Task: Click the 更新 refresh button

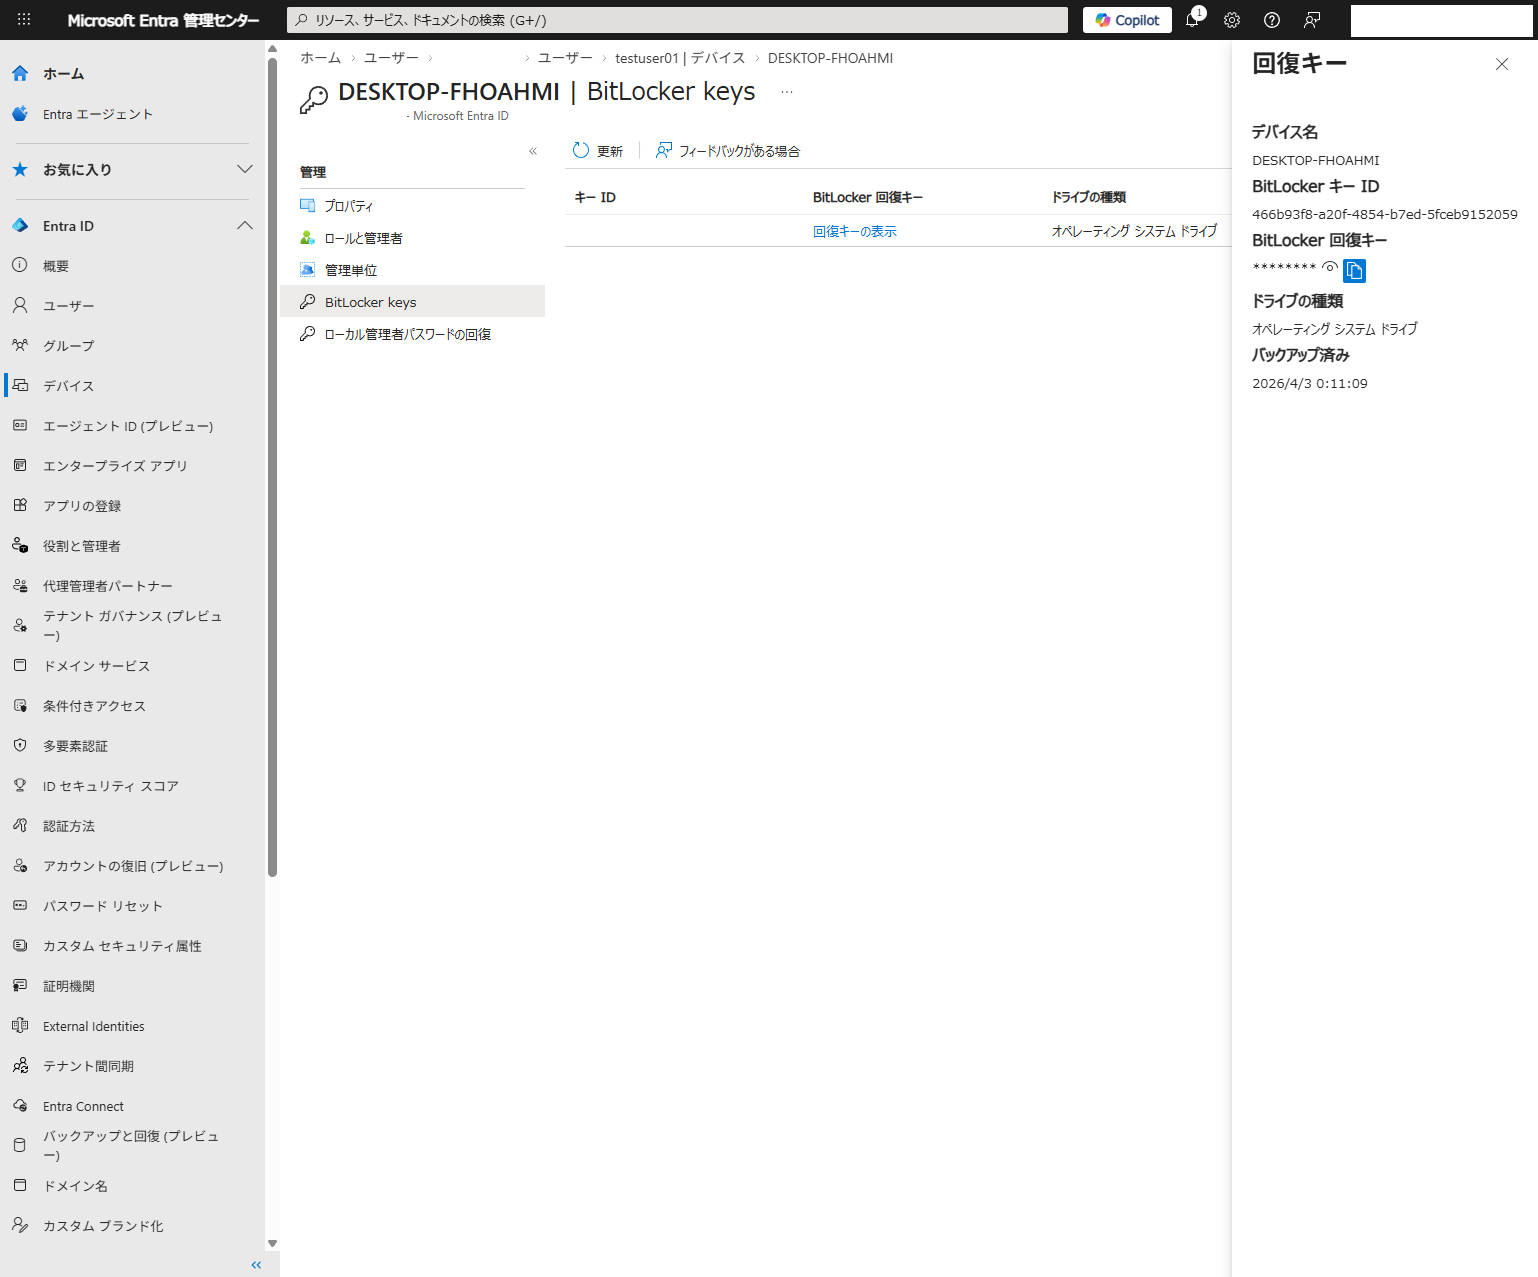Action: (x=598, y=151)
